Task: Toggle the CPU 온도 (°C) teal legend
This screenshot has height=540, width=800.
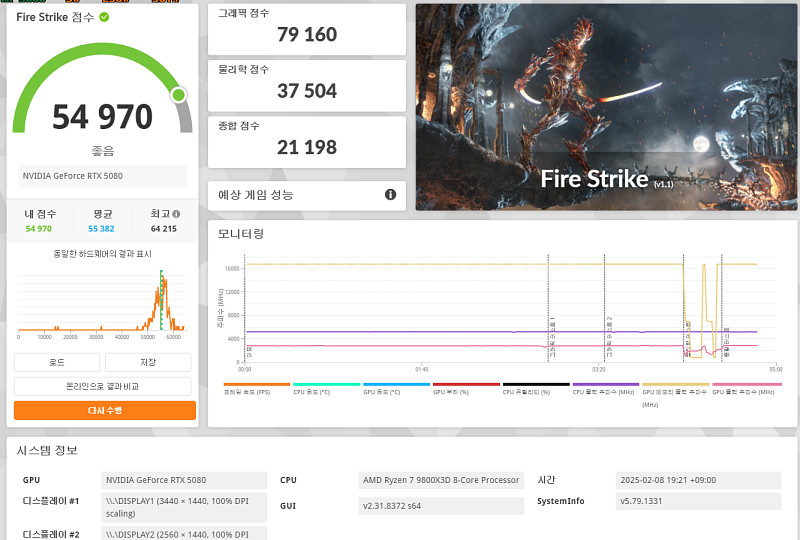Action: 326,390
